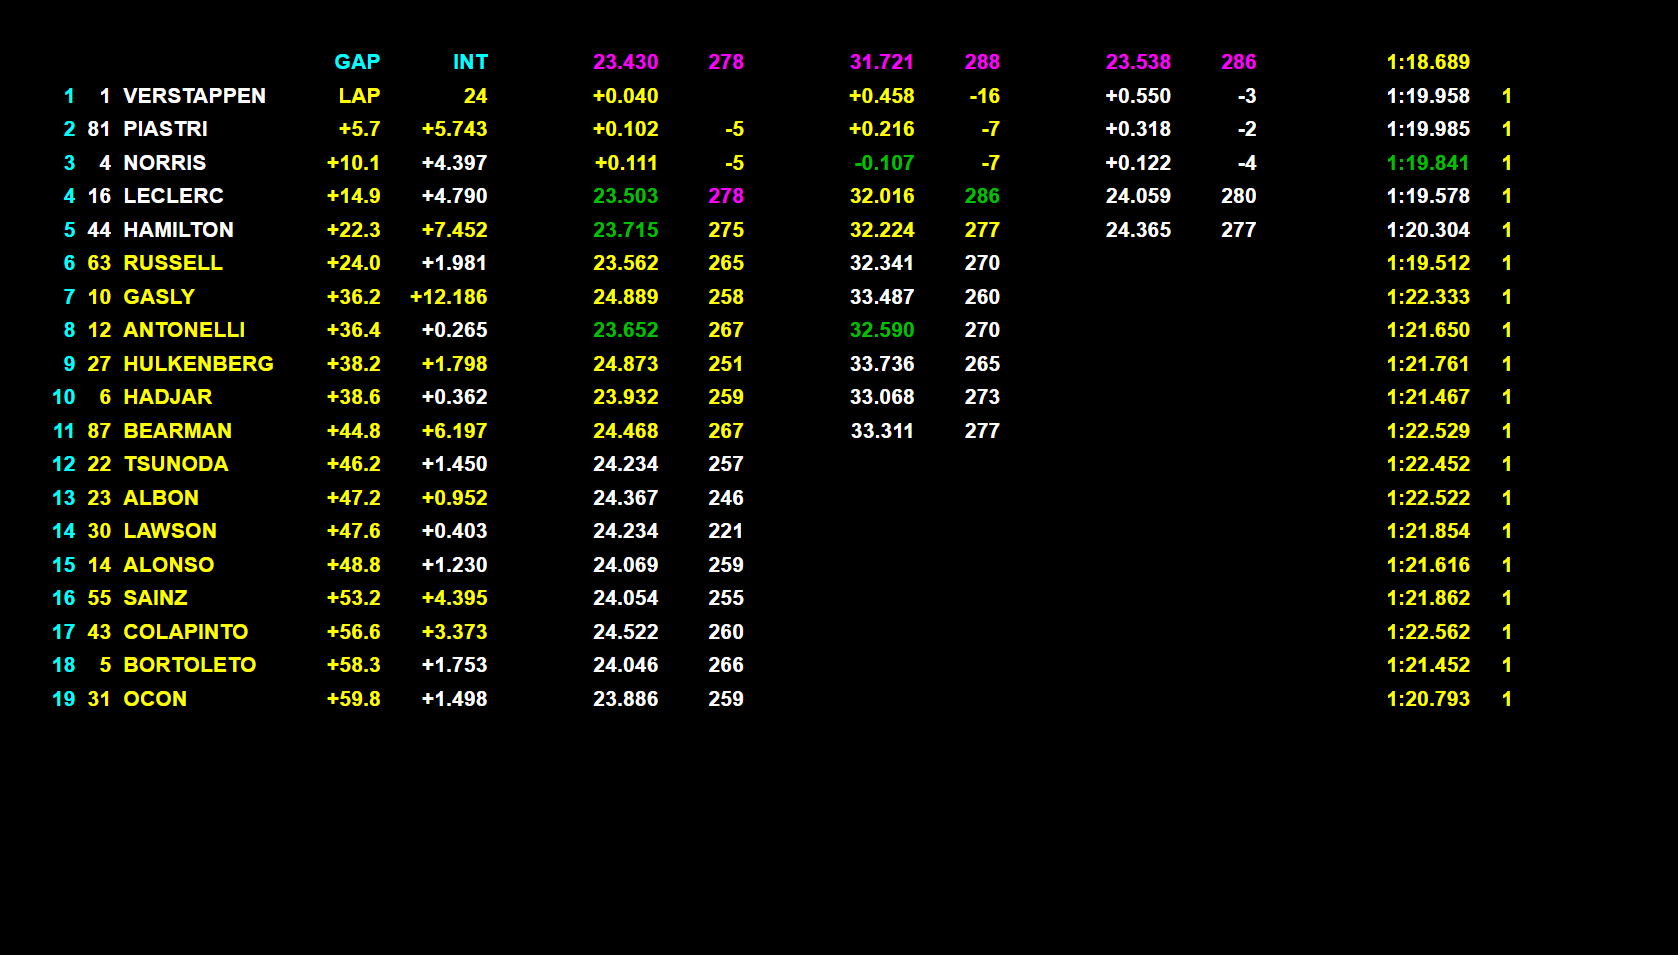The height and width of the screenshot is (955, 1678).
Task: Select ALBON driver name
Action: (x=161, y=498)
